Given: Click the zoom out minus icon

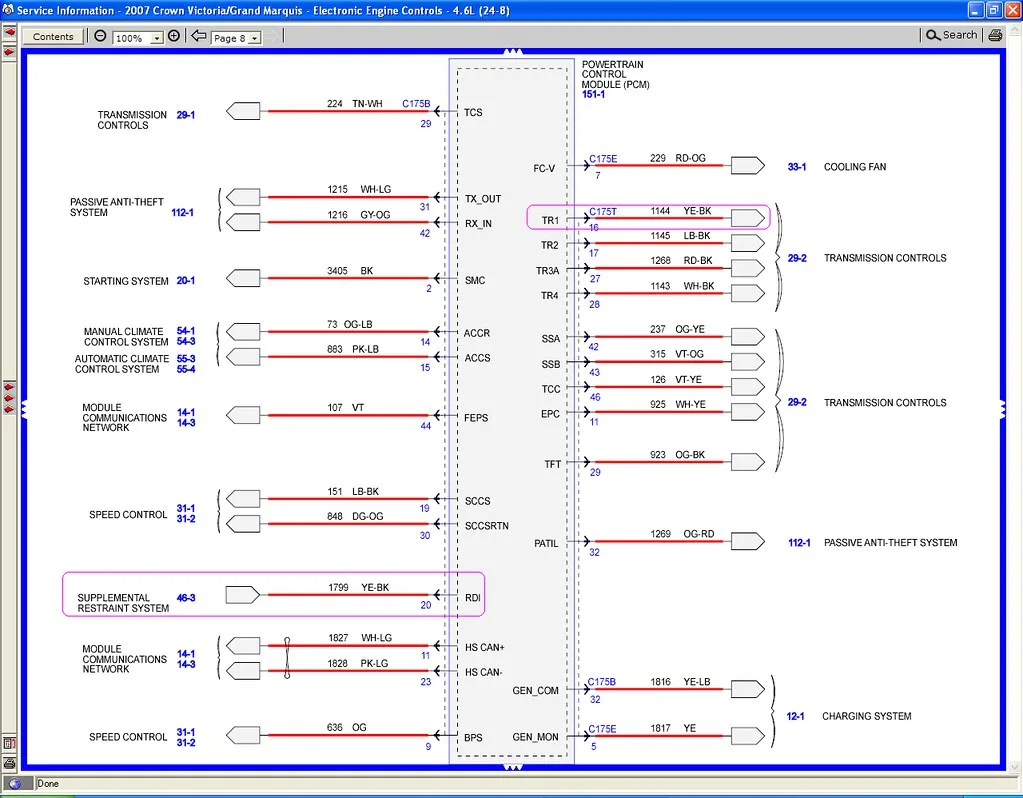Looking at the screenshot, I should click(x=100, y=36).
